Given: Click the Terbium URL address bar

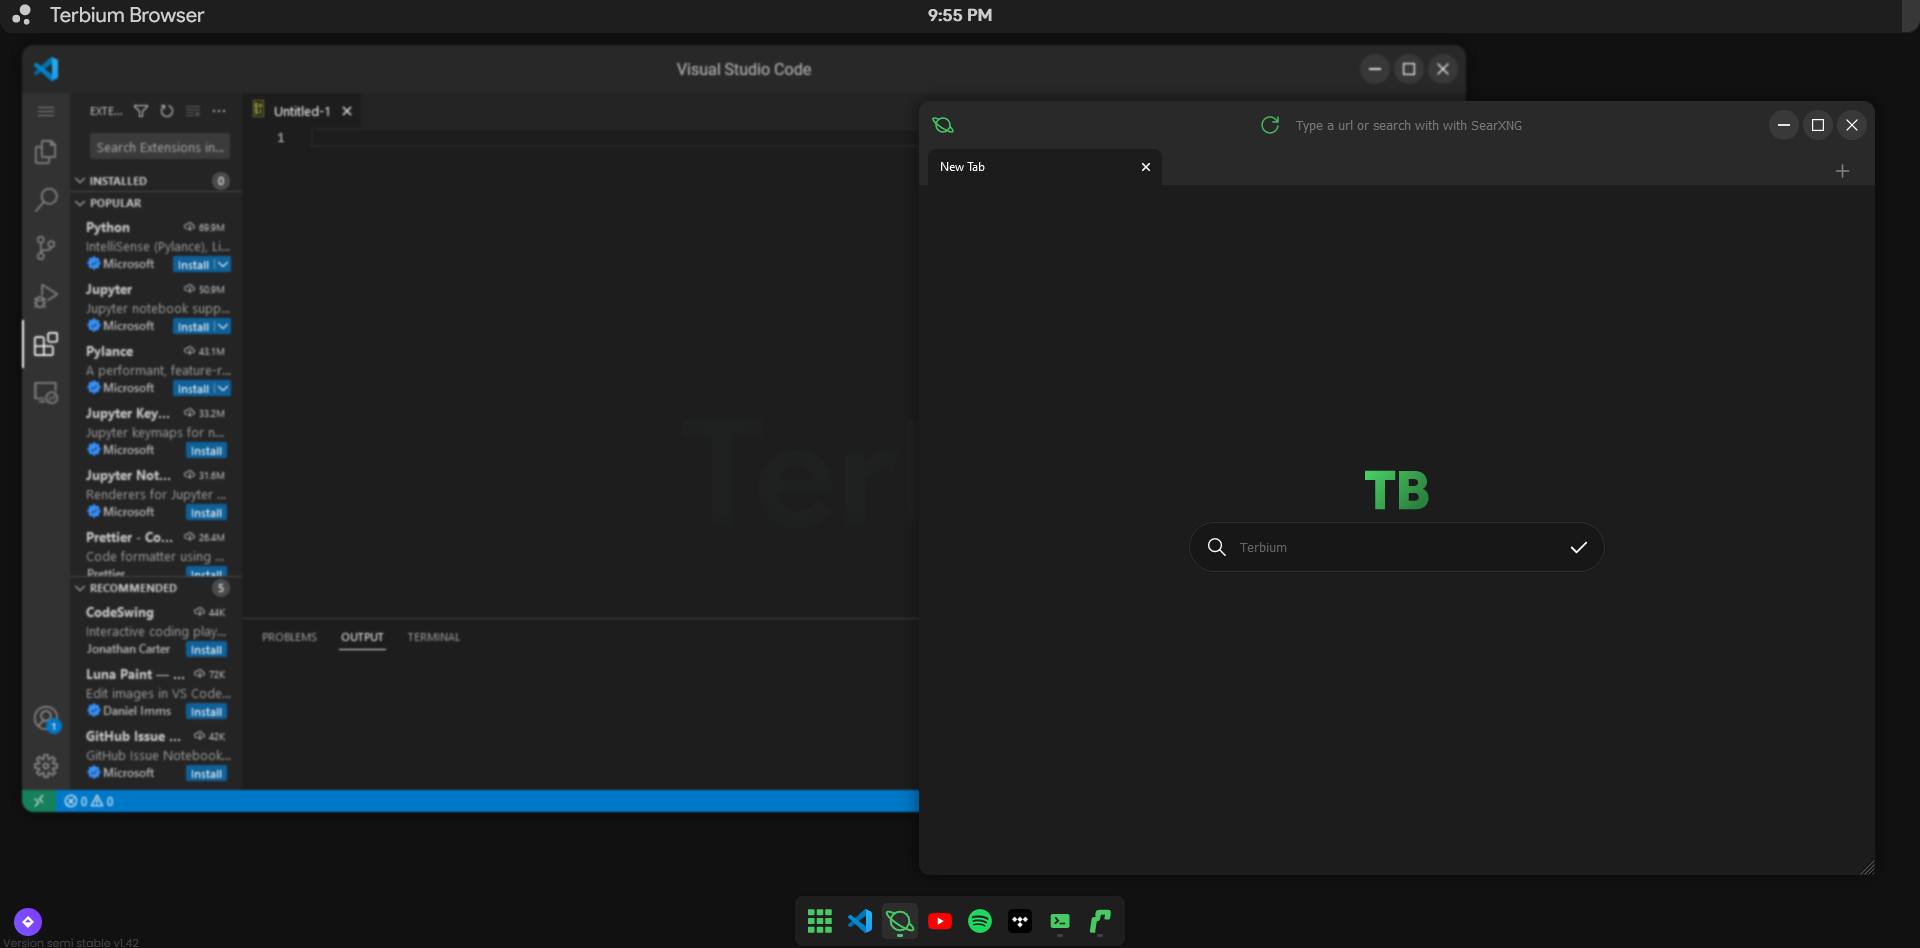Looking at the screenshot, I should pos(1409,125).
